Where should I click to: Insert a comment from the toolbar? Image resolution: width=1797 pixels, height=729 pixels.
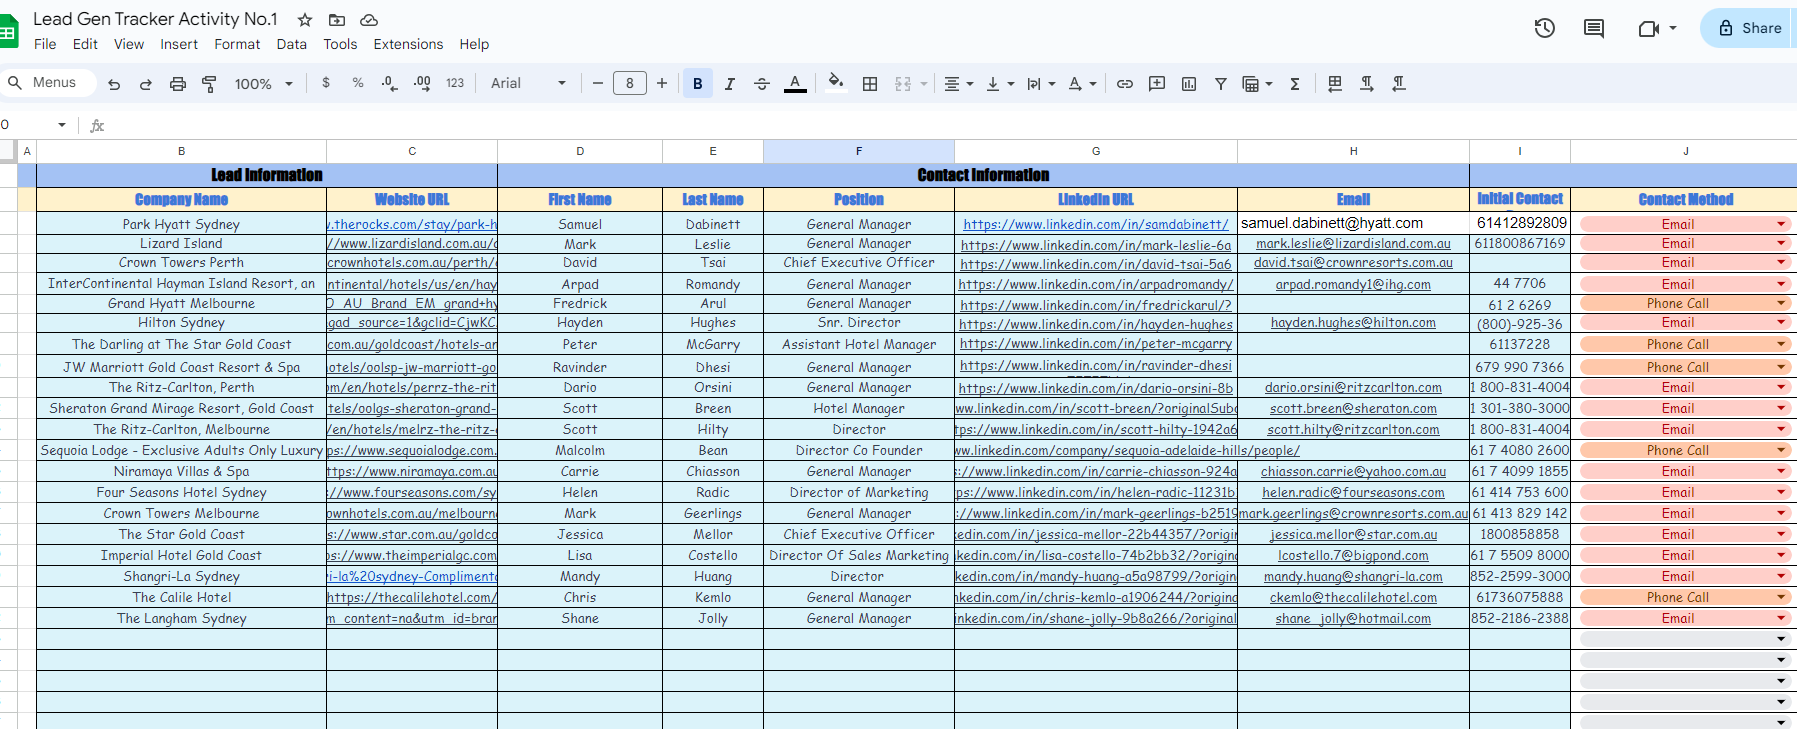click(1157, 84)
